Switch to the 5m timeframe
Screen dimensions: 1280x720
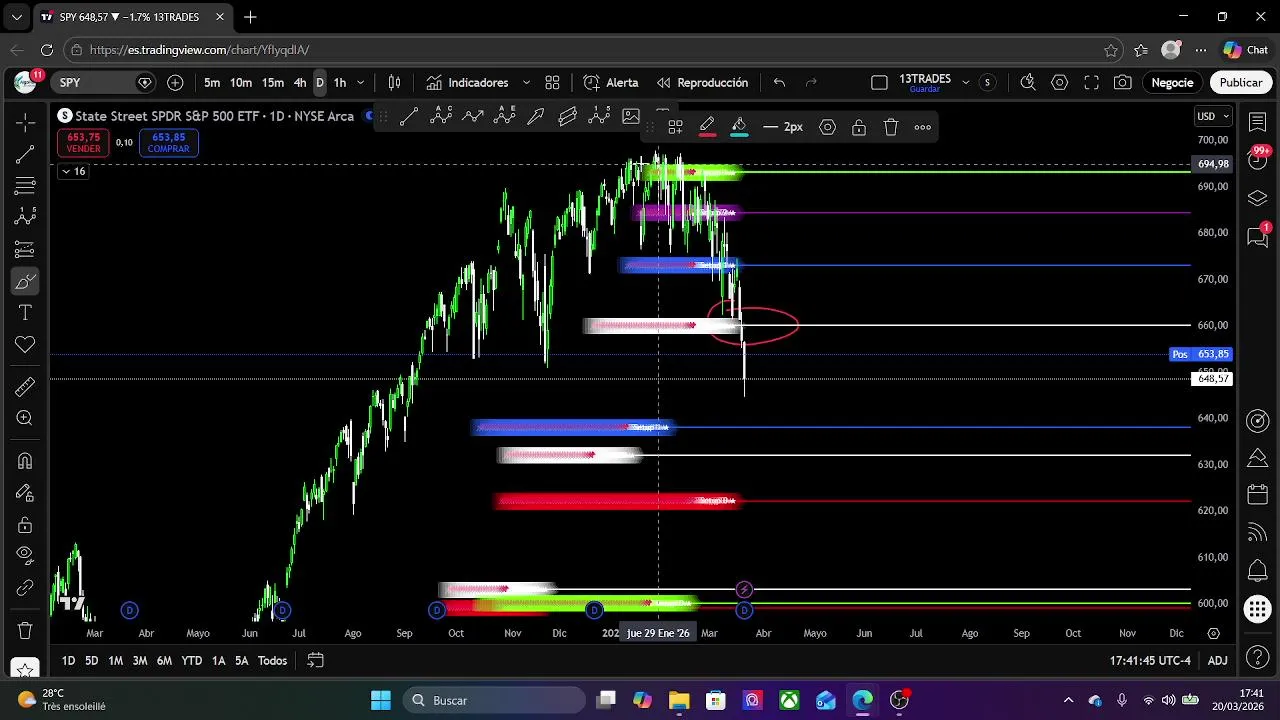click(212, 83)
